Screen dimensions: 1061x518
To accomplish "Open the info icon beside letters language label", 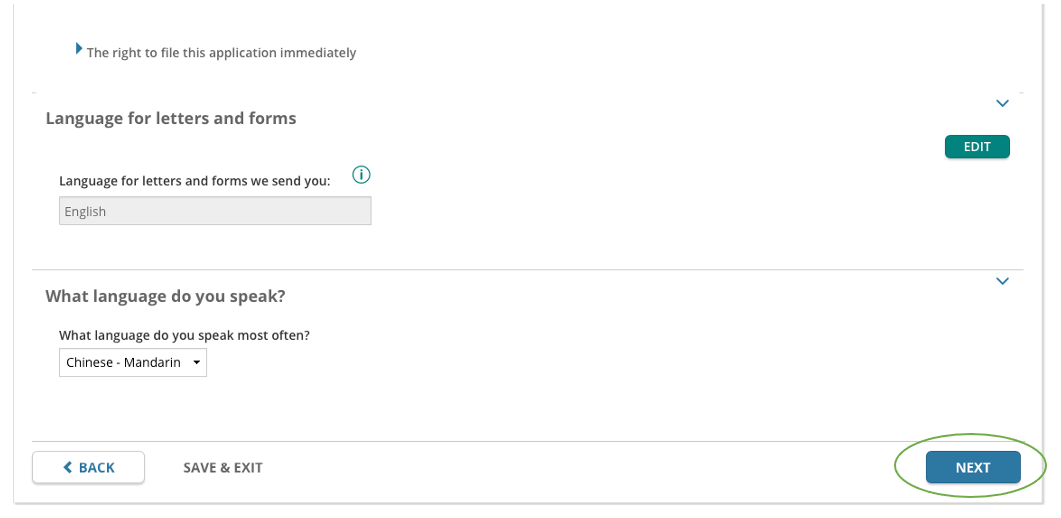I will pyautogui.click(x=361, y=175).
